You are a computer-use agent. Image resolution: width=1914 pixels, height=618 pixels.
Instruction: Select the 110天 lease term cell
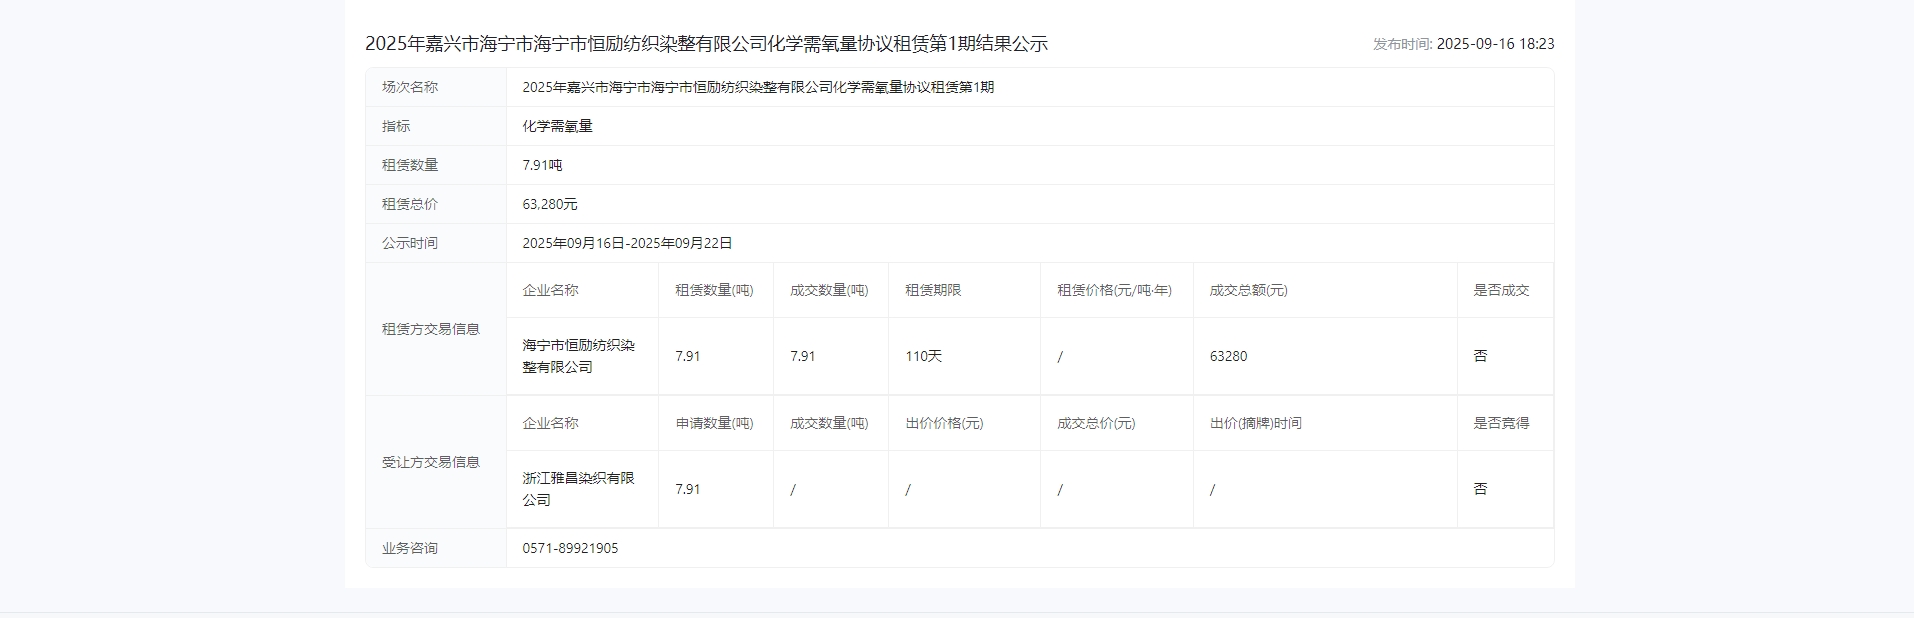click(923, 356)
